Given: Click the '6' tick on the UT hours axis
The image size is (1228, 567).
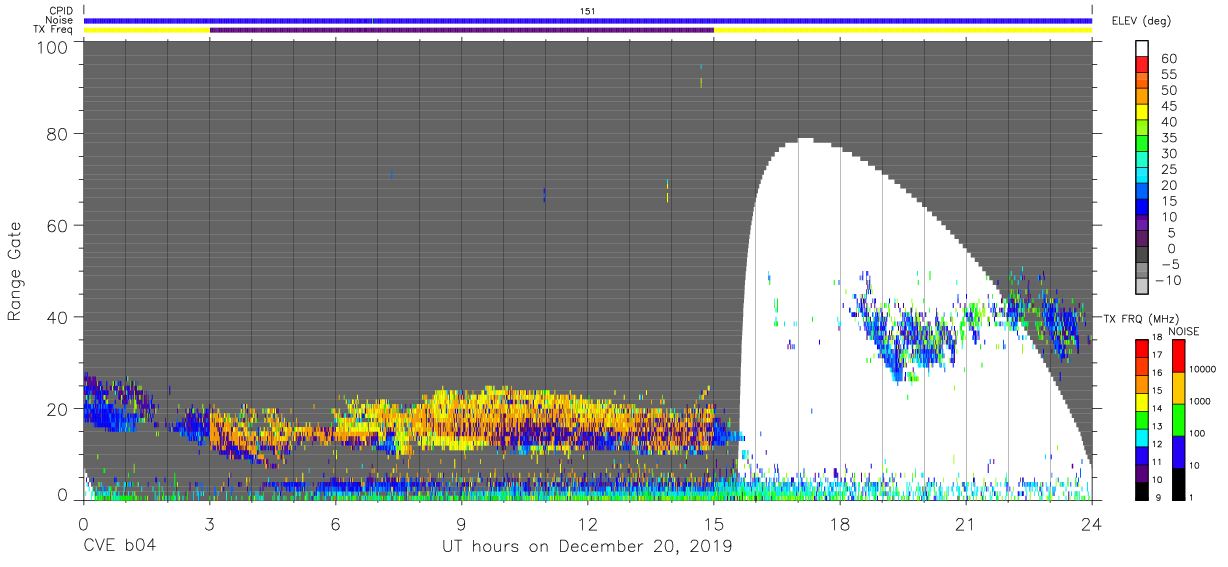Looking at the screenshot, I should 335,523.
